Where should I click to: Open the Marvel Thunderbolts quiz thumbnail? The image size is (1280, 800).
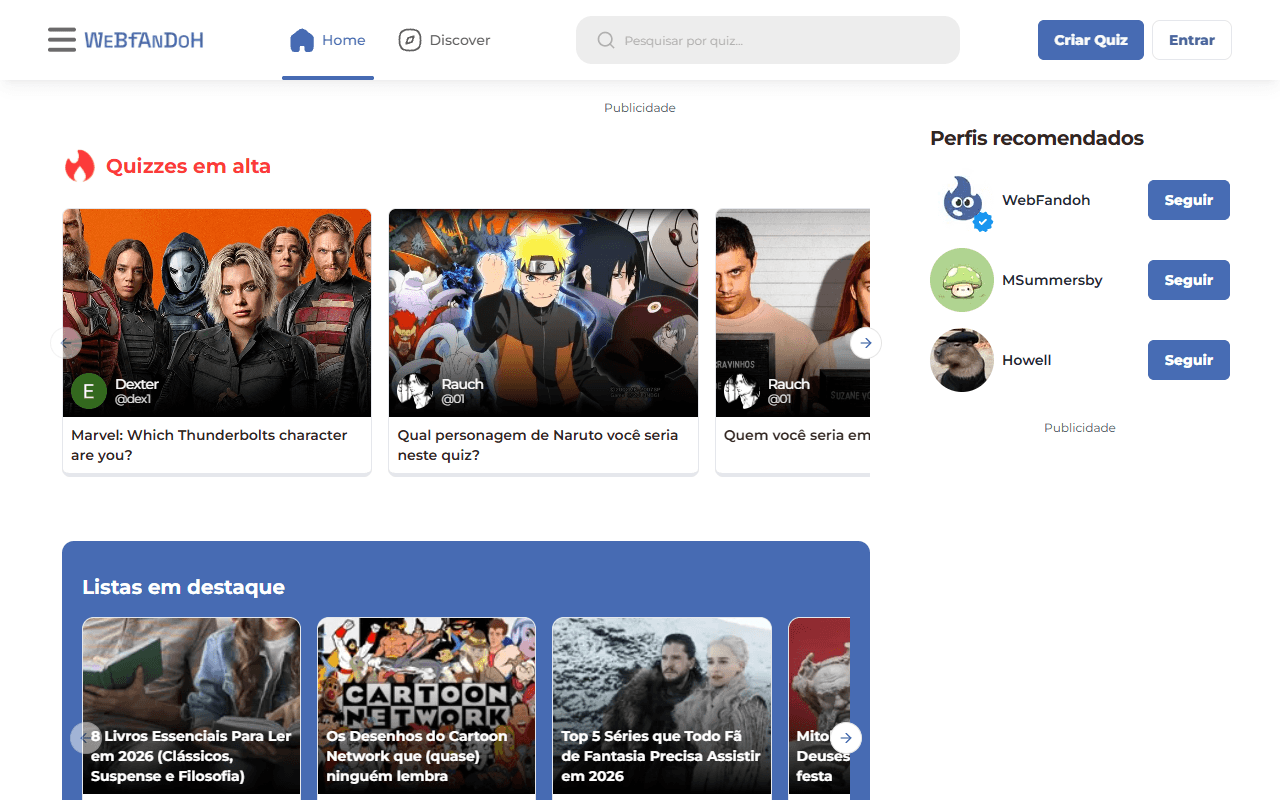[217, 313]
